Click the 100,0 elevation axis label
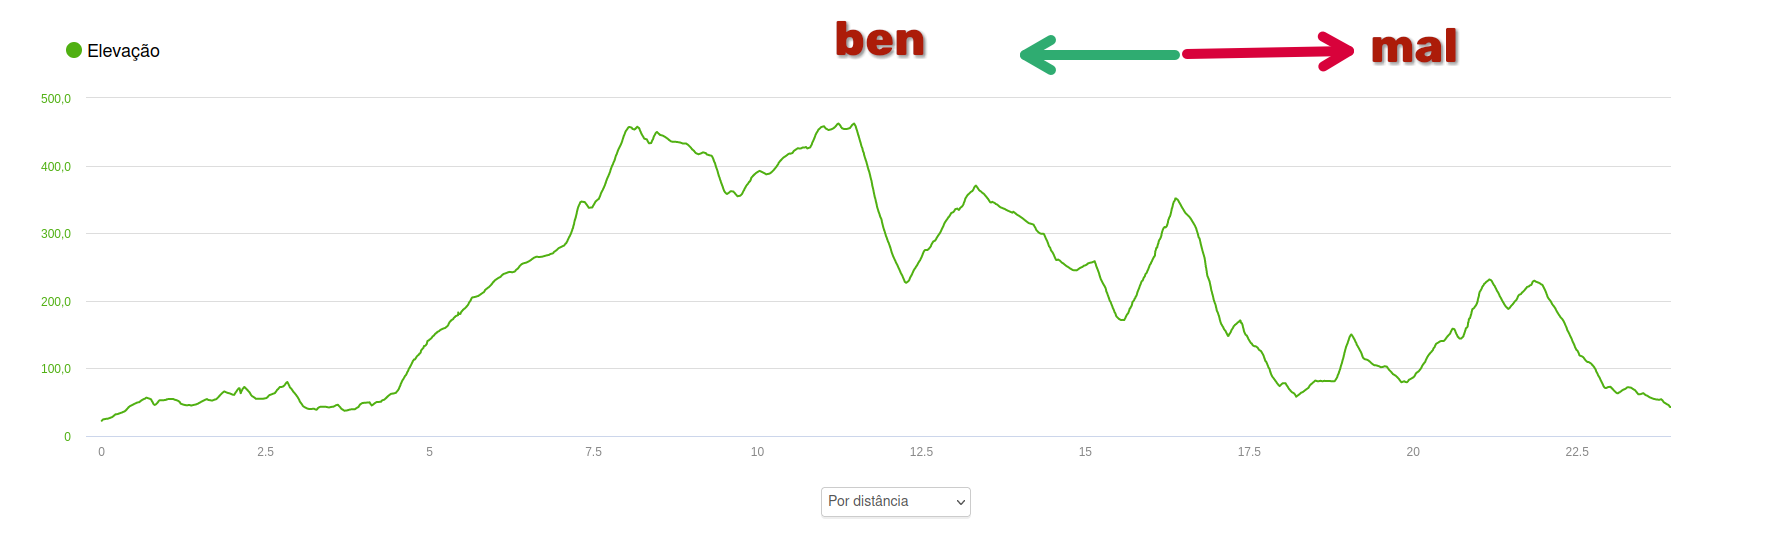1768x557 pixels. 56,369
